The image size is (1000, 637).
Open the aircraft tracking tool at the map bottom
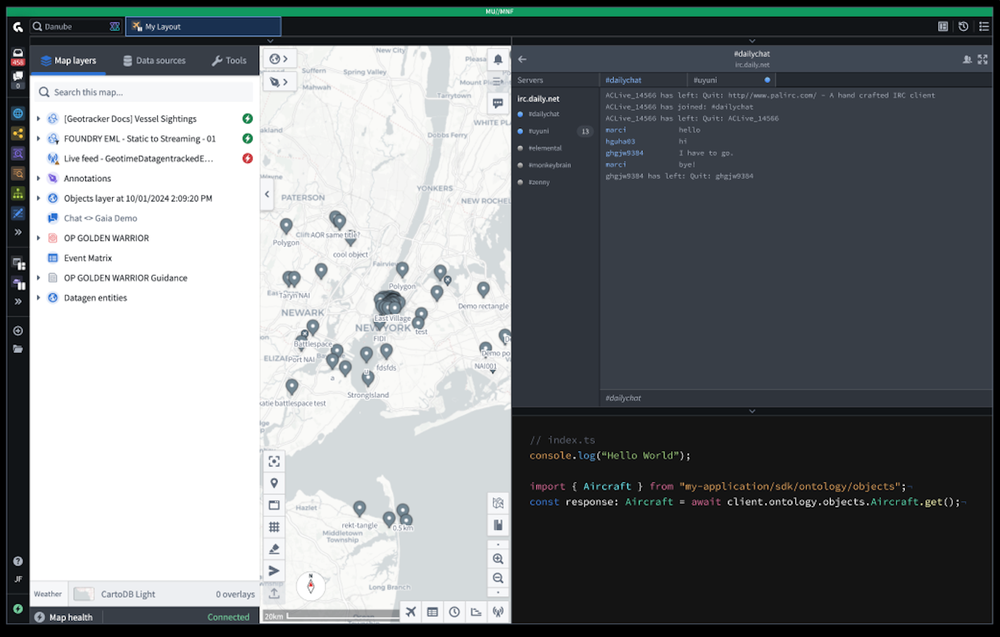click(411, 611)
